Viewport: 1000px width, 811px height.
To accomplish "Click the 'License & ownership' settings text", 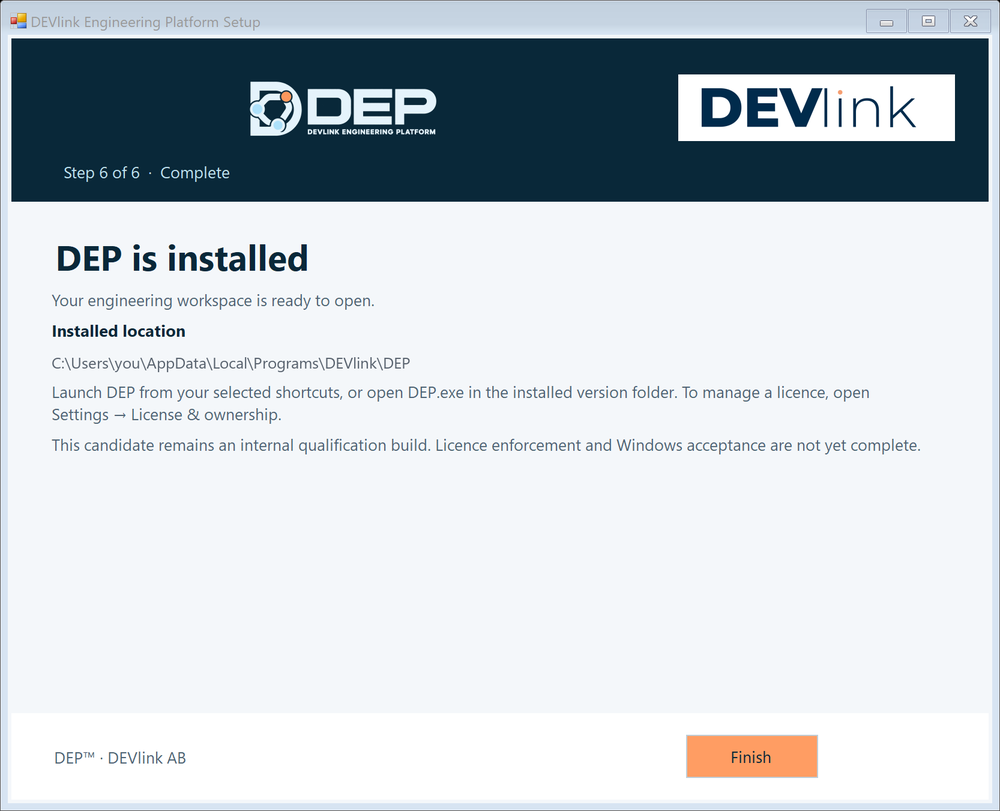I will pyautogui.click(x=206, y=415).
